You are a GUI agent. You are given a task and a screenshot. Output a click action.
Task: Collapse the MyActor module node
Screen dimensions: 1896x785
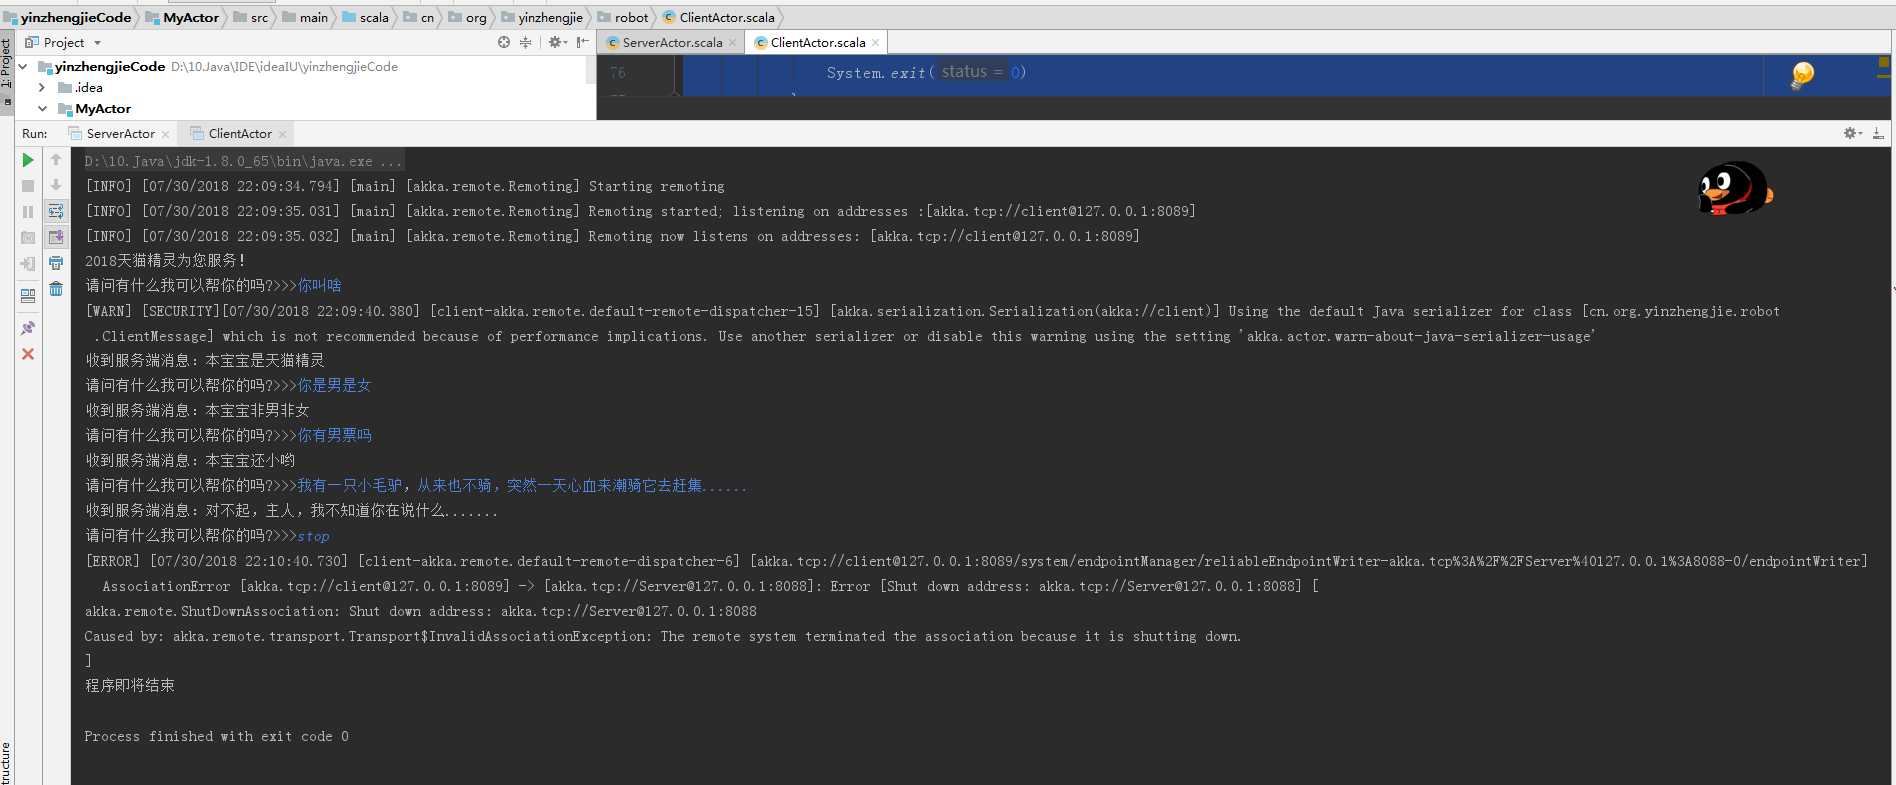point(42,108)
